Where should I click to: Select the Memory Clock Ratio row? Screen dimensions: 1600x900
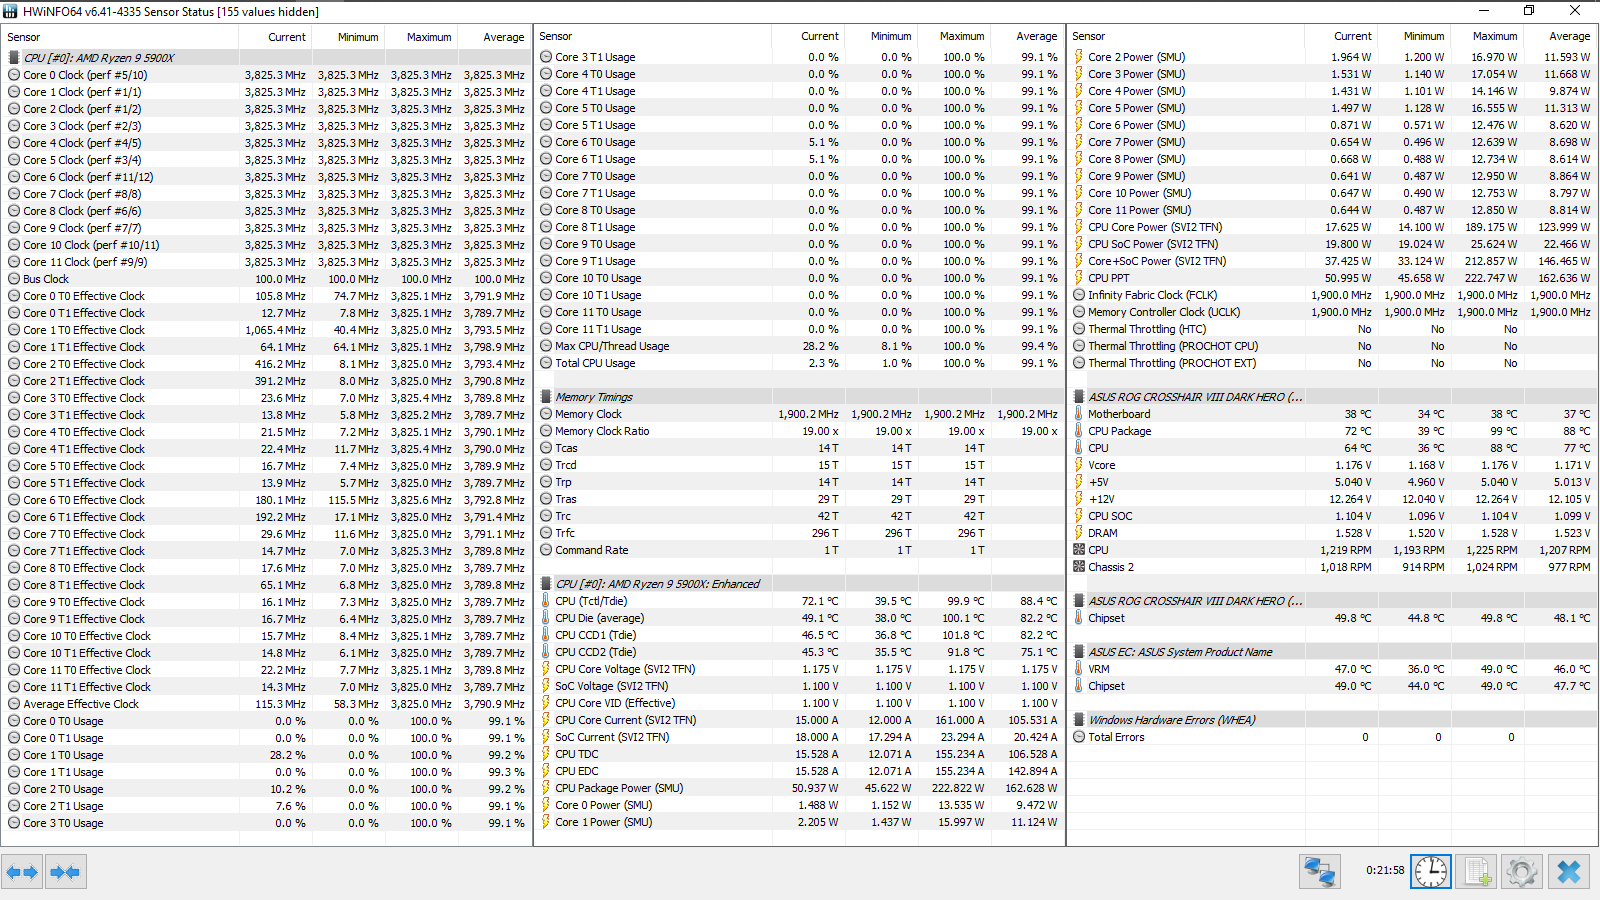pos(799,431)
